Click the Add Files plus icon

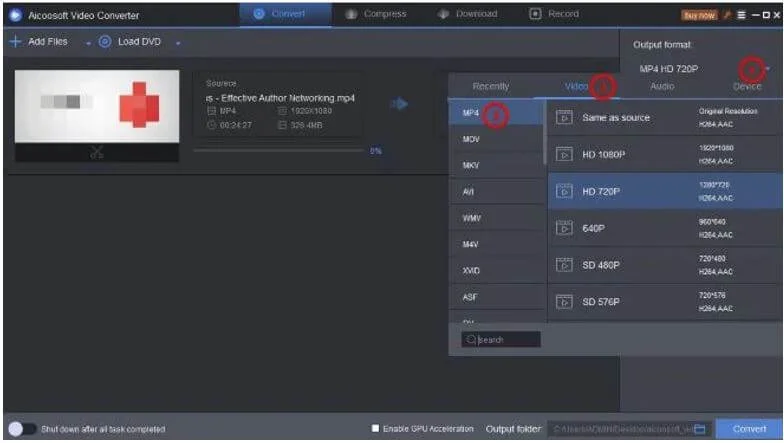pyautogui.click(x=15, y=42)
